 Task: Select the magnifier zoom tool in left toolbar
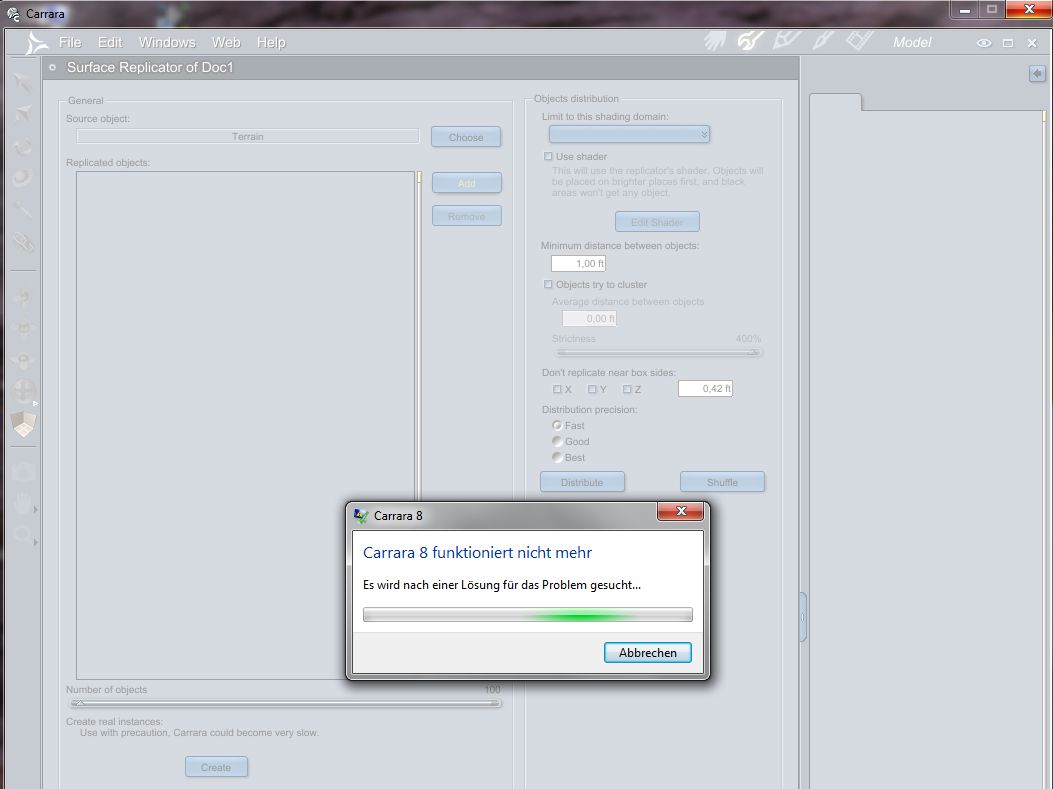click(23, 536)
